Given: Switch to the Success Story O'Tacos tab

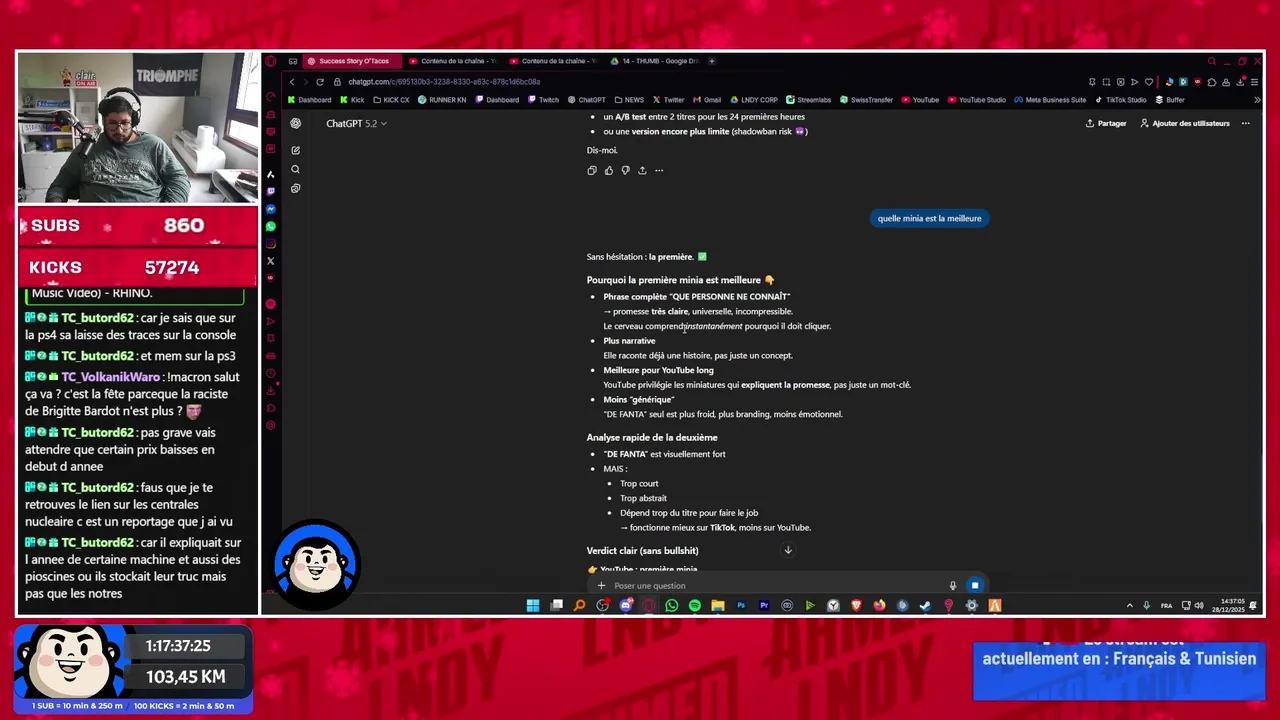Looking at the screenshot, I should point(352,61).
